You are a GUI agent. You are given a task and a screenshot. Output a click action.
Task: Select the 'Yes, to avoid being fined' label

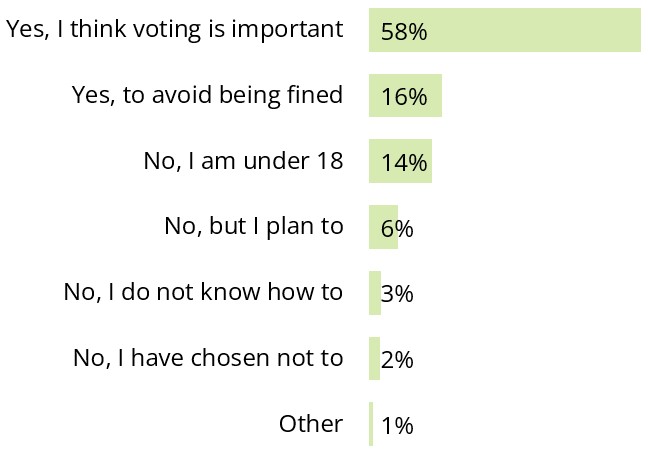click(208, 95)
